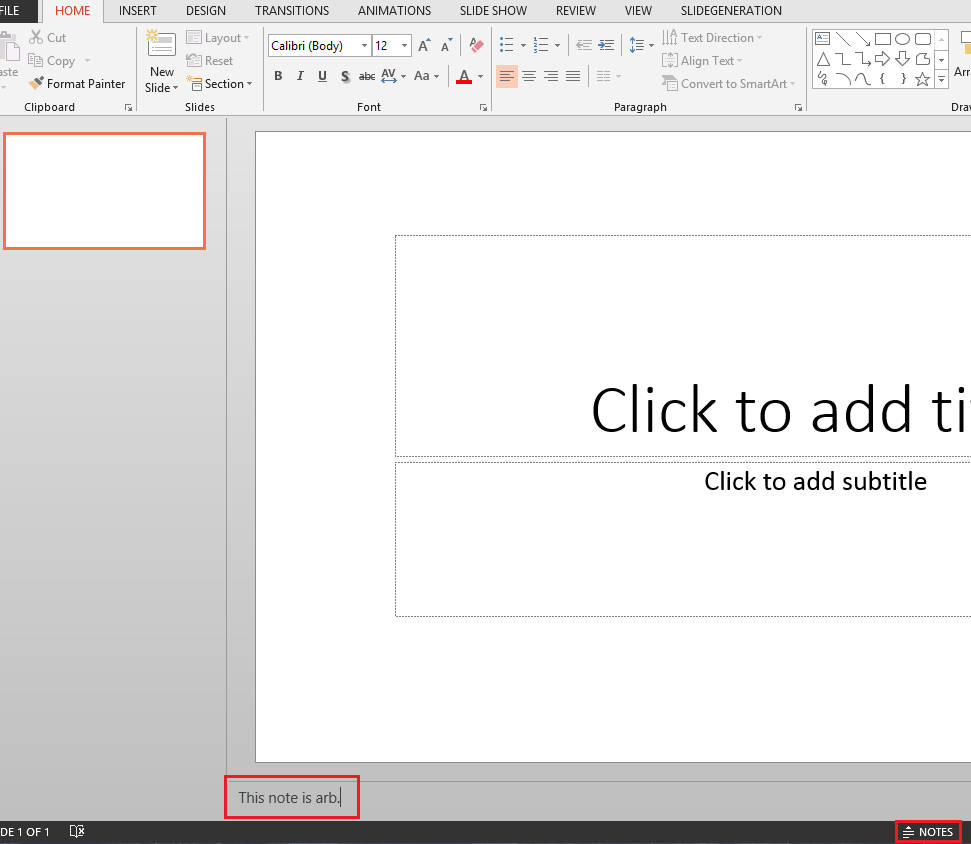Screen dimensions: 971x844
Task: Apply the red font color swatch
Action: tap(464, 76)
